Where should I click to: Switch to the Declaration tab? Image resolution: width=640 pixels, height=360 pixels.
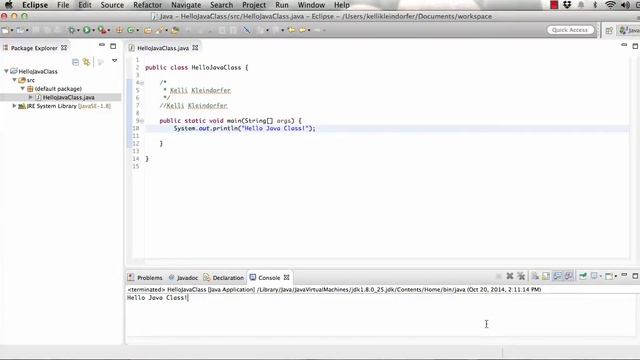[x=224, y=278]
